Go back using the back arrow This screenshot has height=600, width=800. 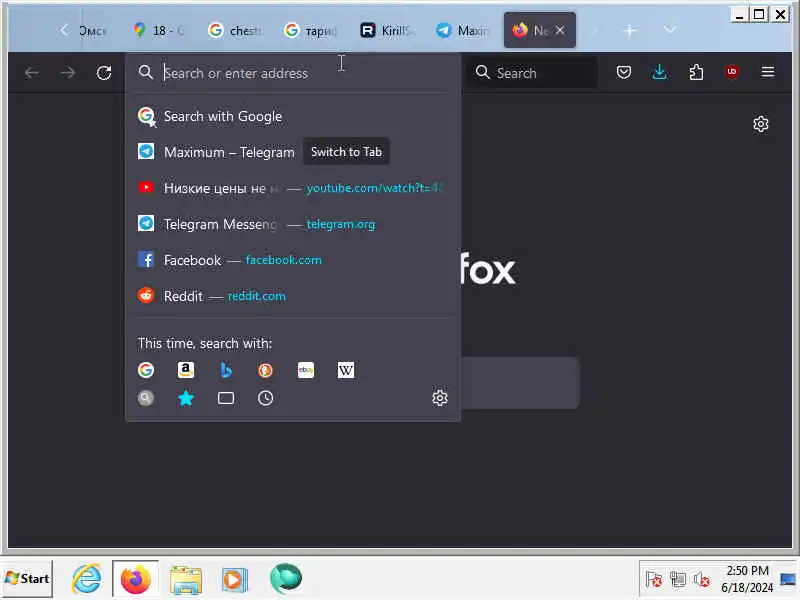pos(32,73)
